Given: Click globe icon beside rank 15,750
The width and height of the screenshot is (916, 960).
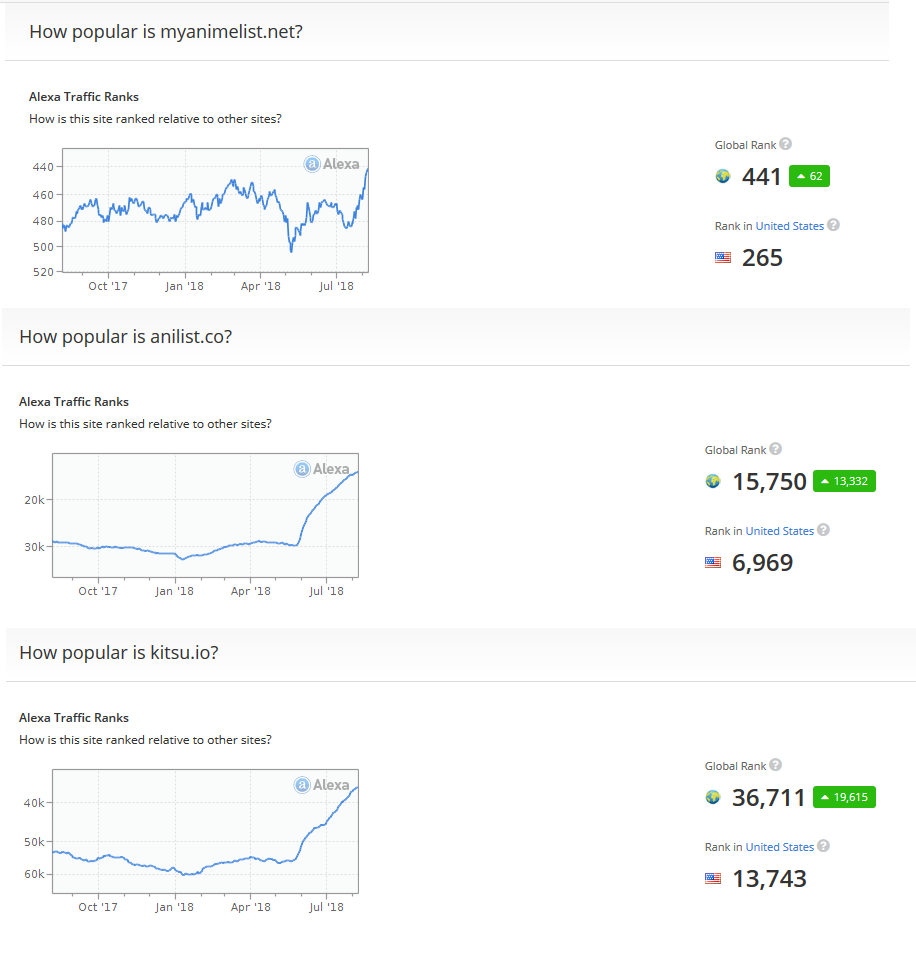Looking at the screenshot, I should (x=713, y=481).
